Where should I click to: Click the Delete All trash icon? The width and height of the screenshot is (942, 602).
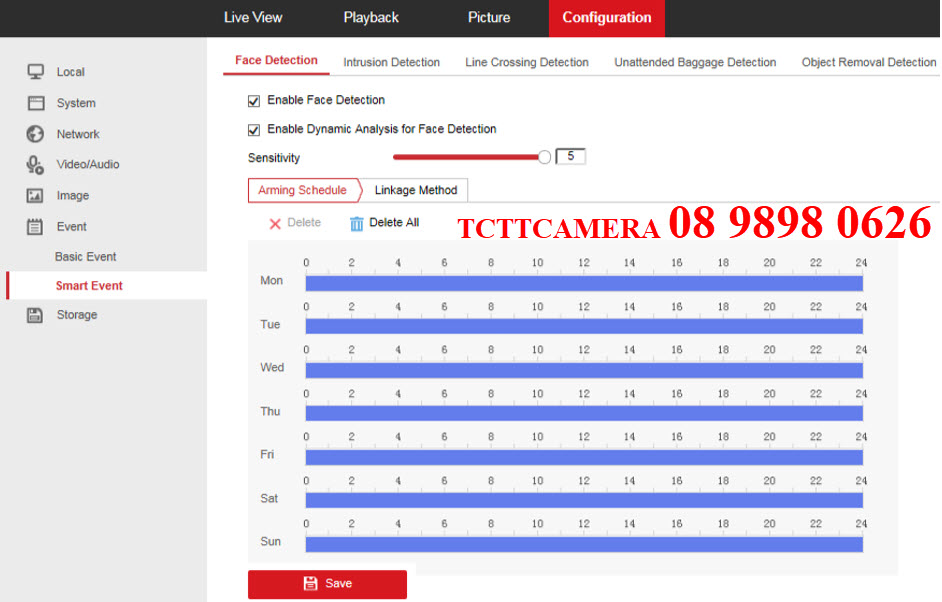pos(357,223)
